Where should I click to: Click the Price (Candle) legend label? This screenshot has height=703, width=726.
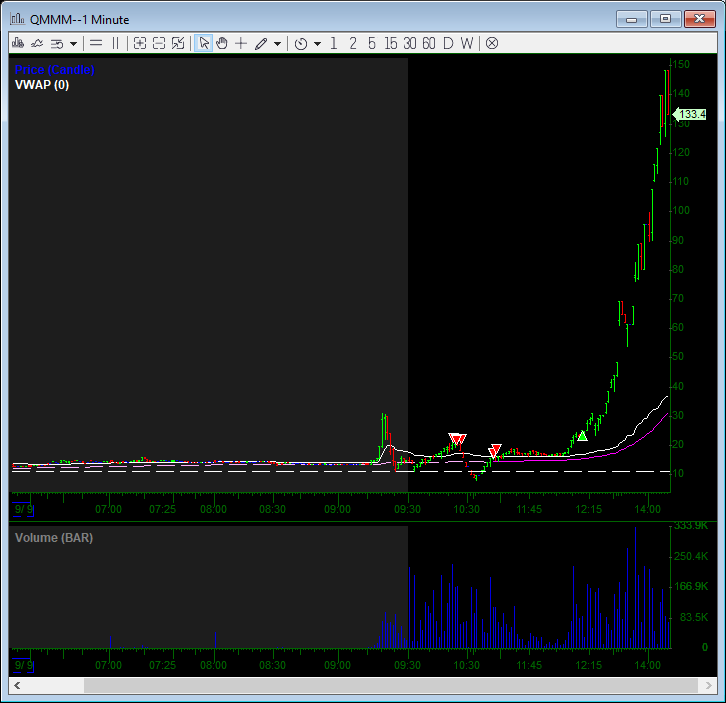coord(55,69)
